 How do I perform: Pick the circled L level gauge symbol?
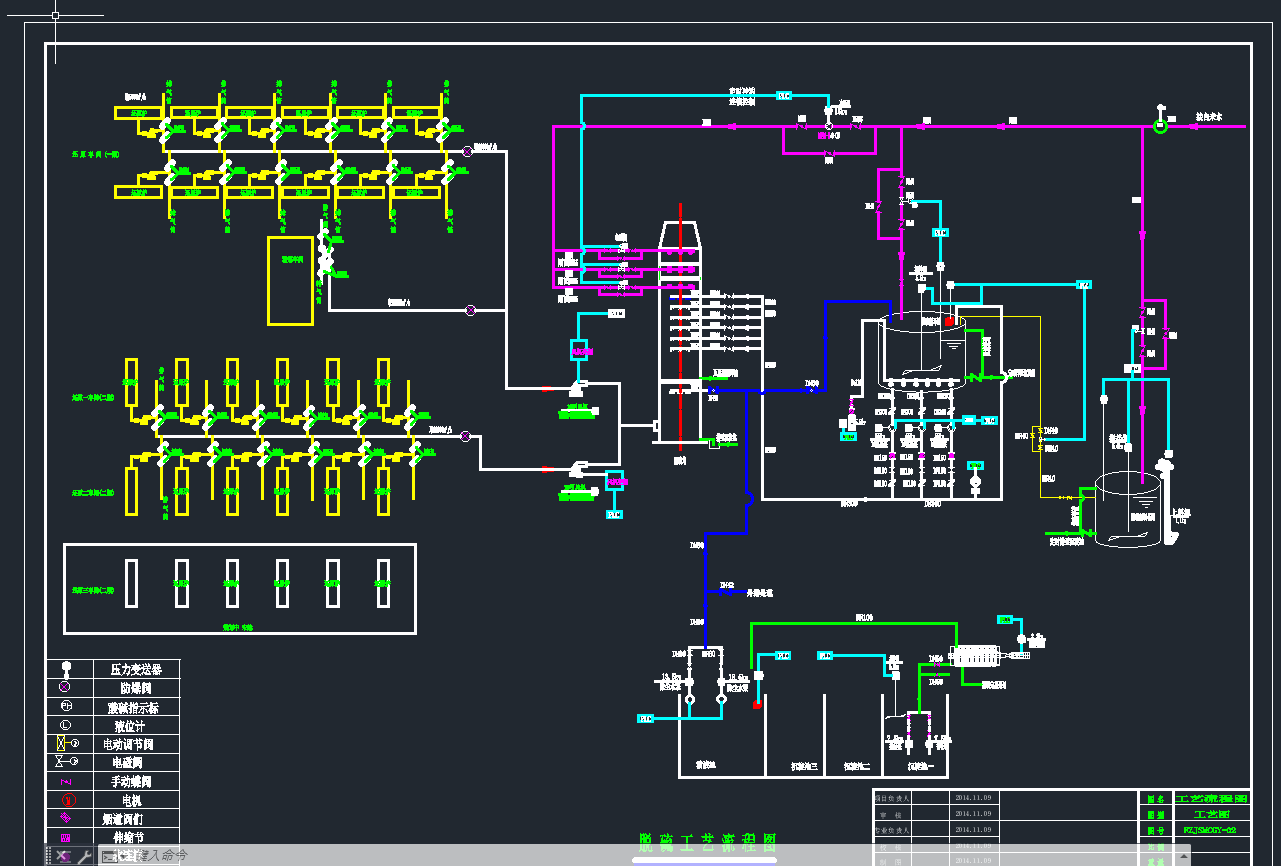point(66,725)
